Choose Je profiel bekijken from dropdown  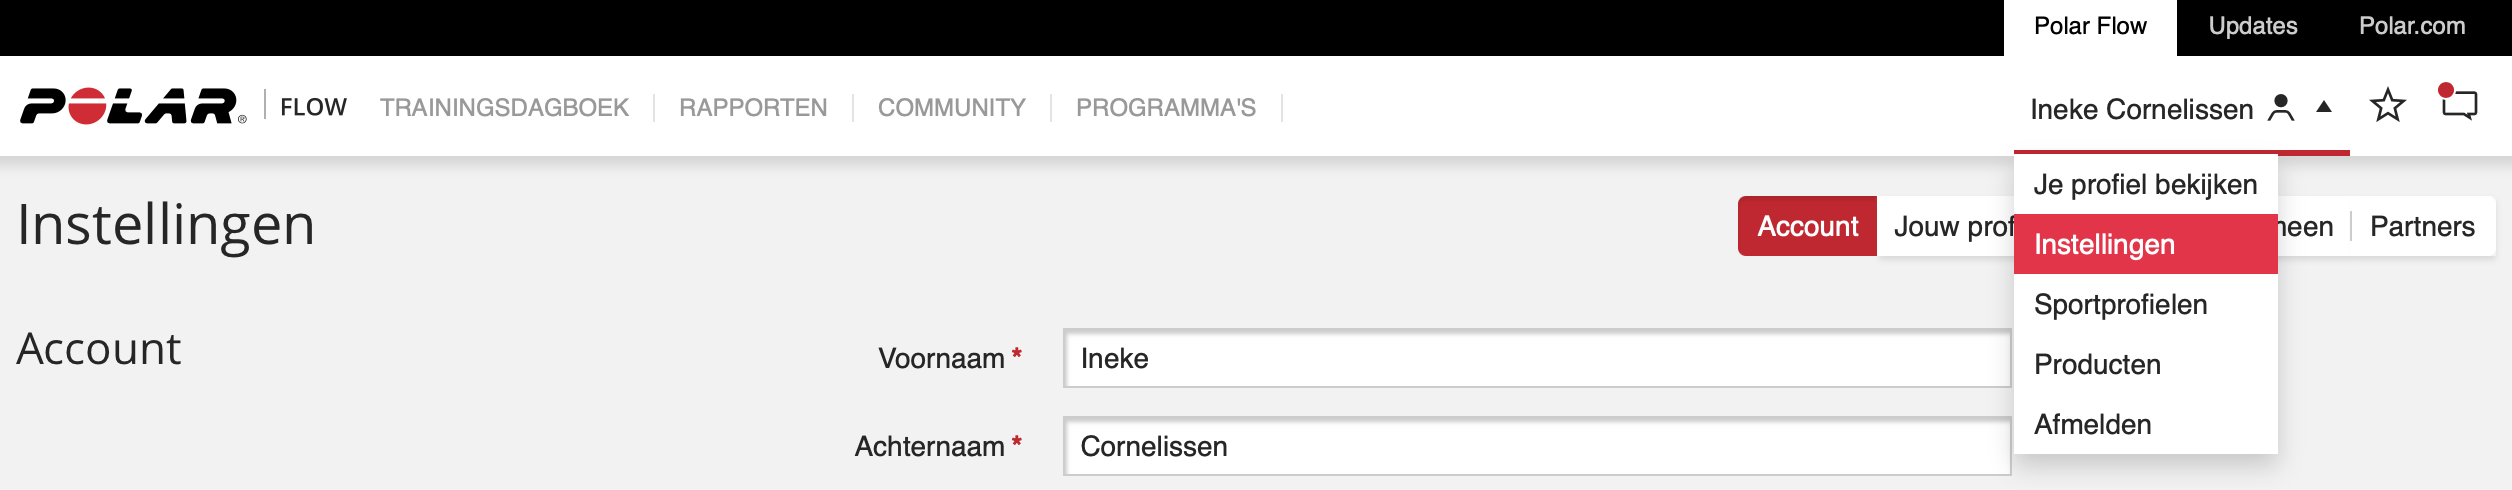click(x=2145, y=184)
